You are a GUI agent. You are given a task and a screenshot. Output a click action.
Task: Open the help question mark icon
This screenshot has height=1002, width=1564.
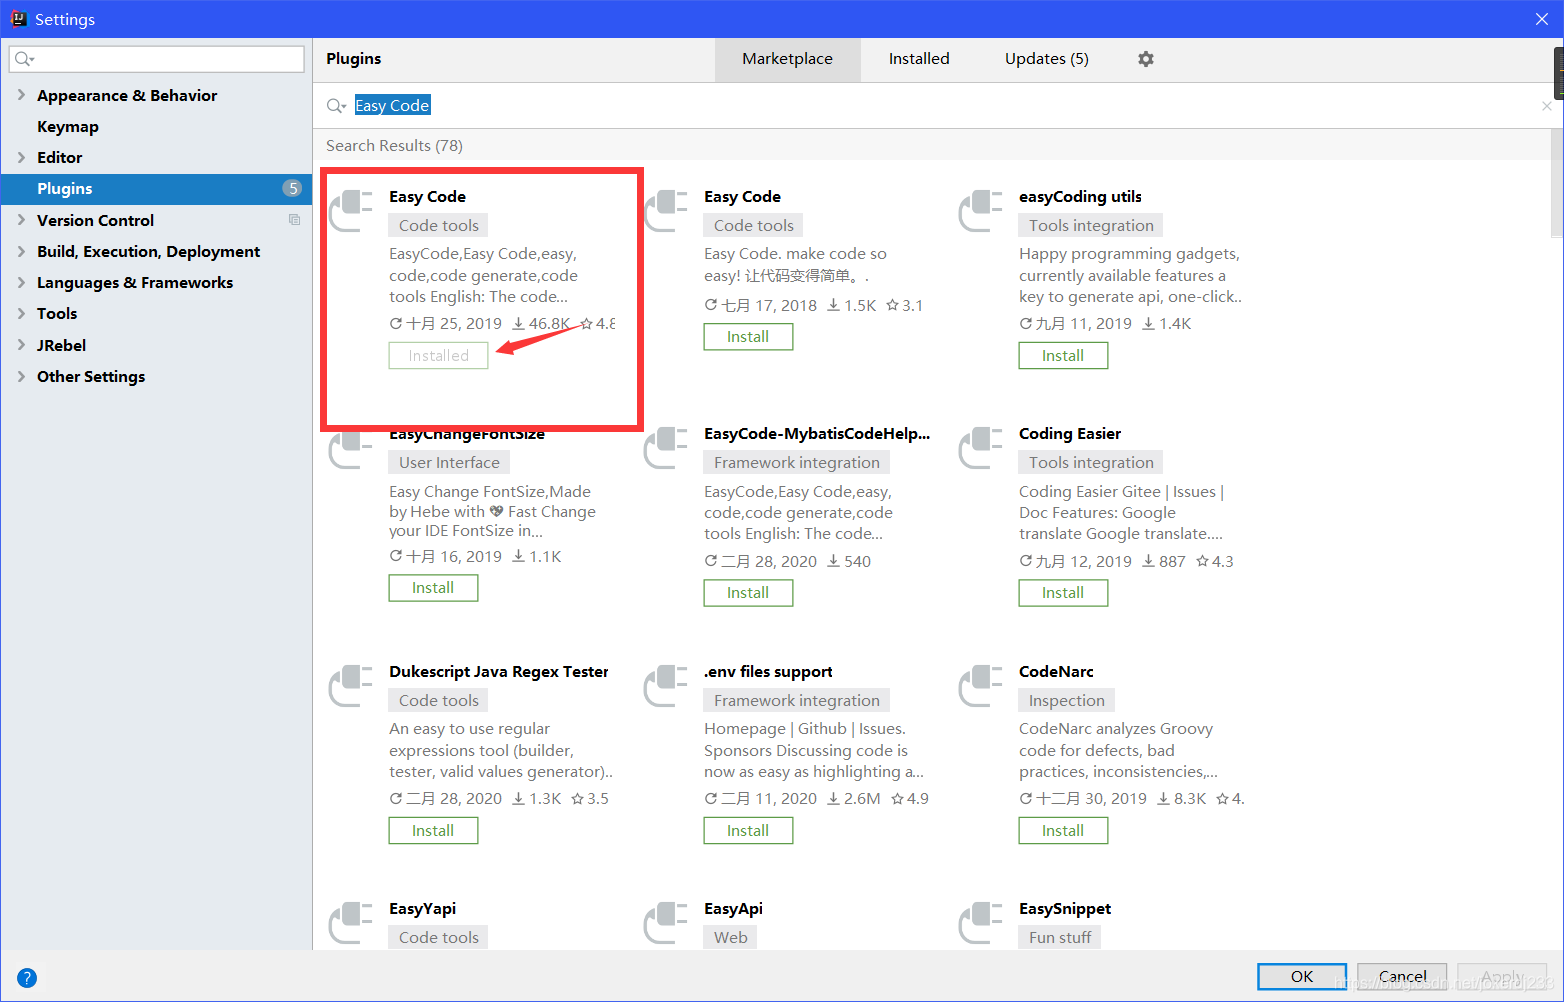click(27, 978)
